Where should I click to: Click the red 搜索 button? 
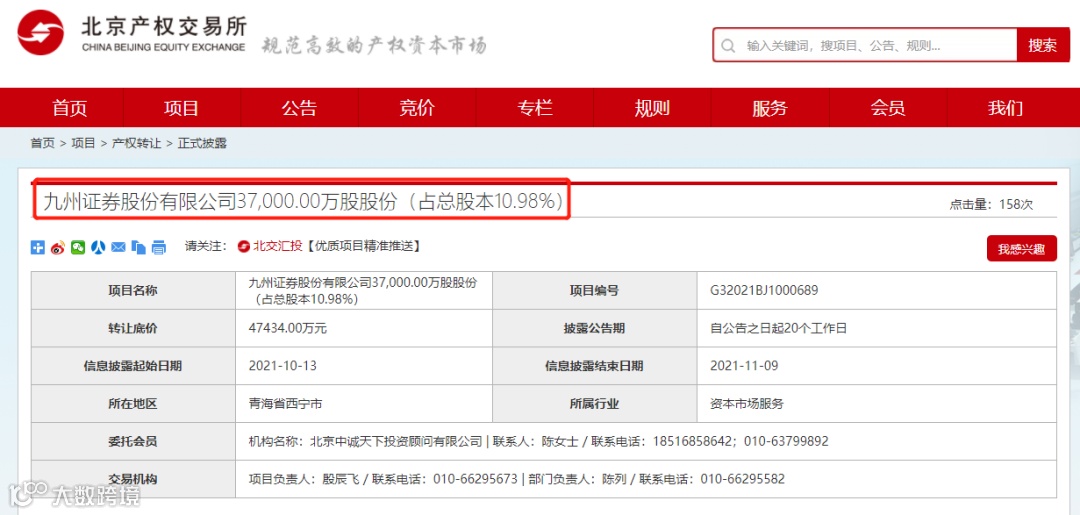tap(1043, 45)
